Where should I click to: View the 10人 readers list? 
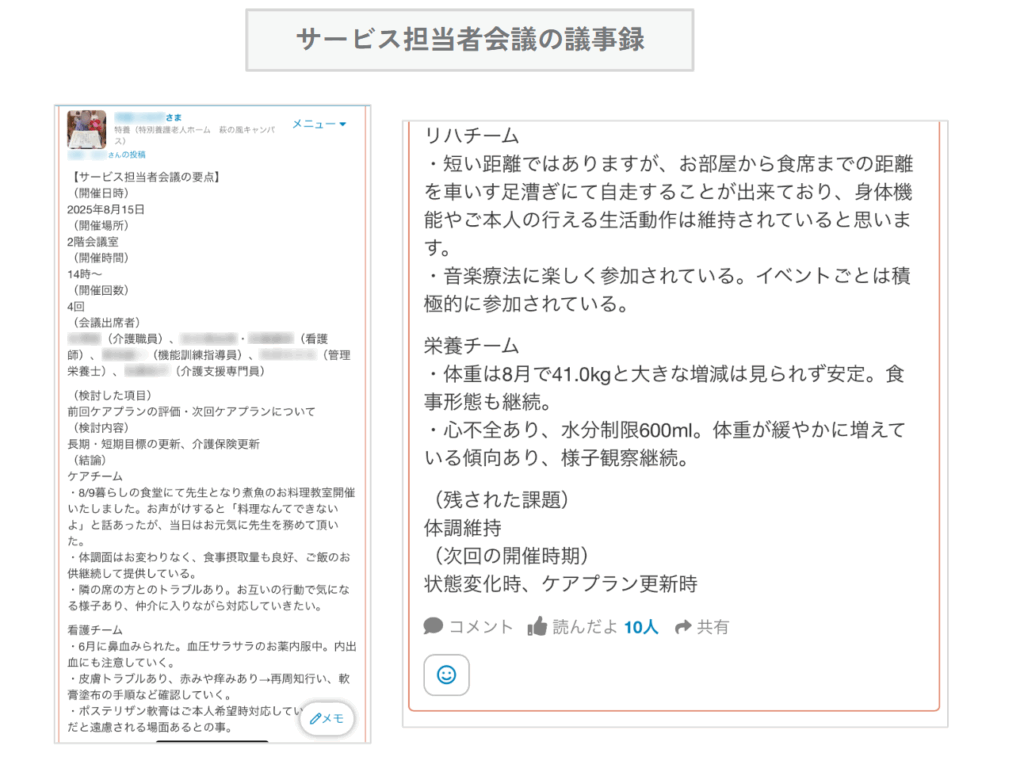pos(641,627)
